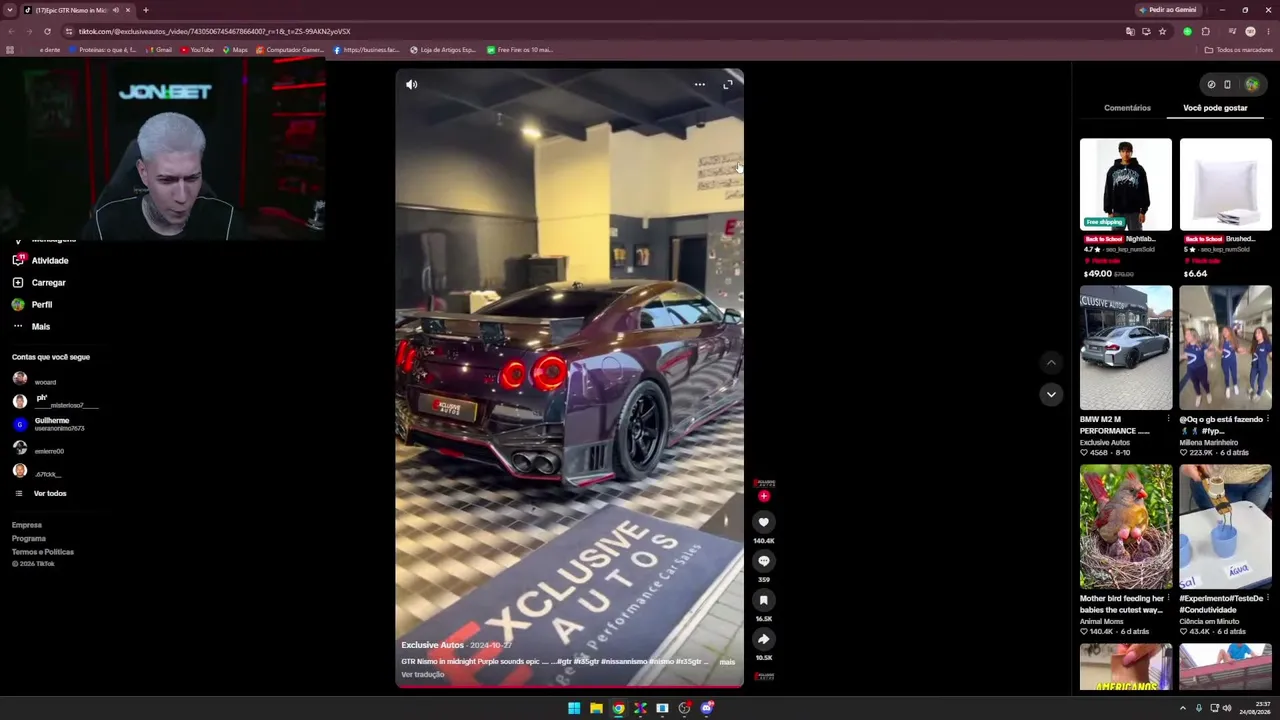1280x720 pixels.
Task: Open the white pillow product thumbnail
Action: click(x=1225, y=185)
